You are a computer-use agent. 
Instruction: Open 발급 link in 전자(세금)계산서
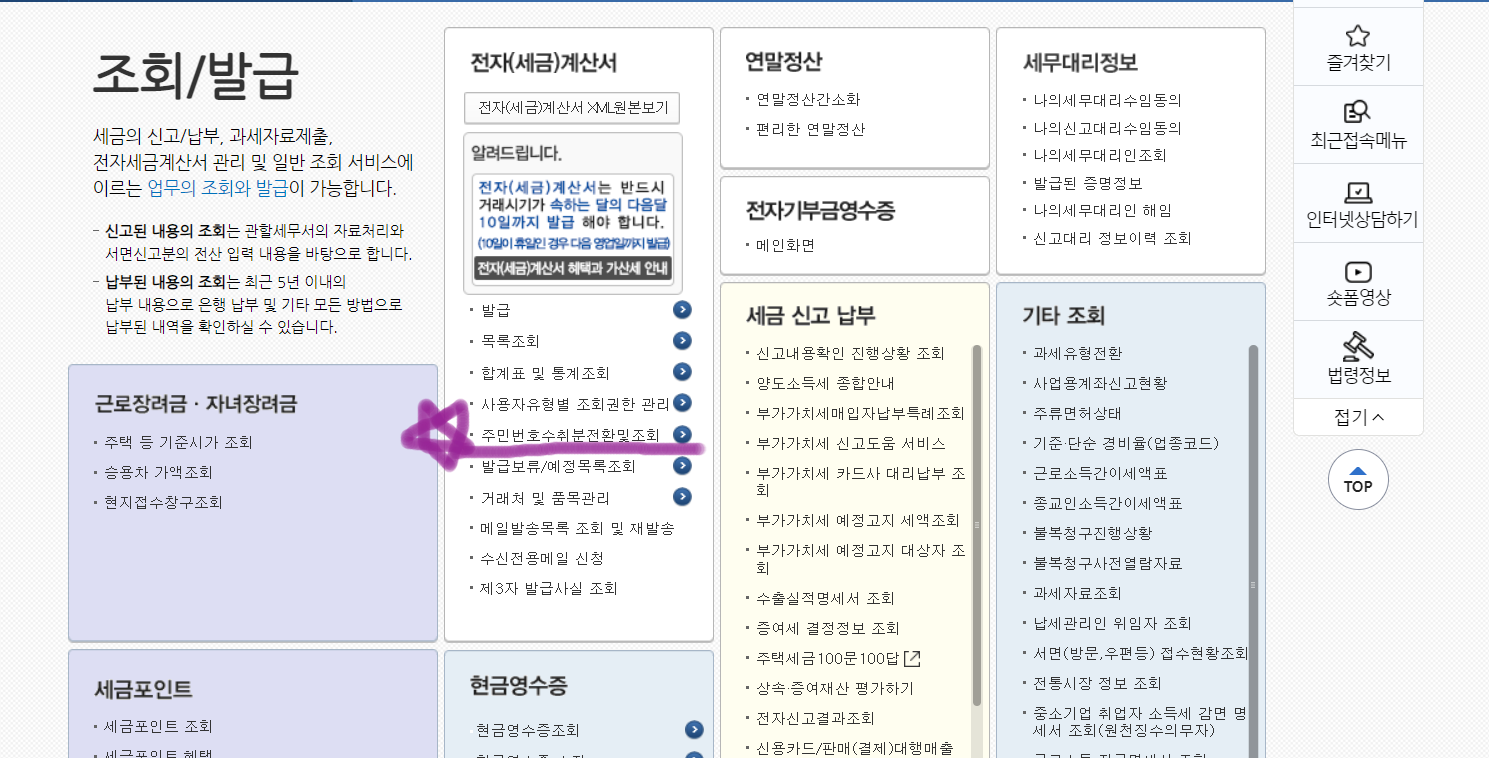tap(496, 311)
